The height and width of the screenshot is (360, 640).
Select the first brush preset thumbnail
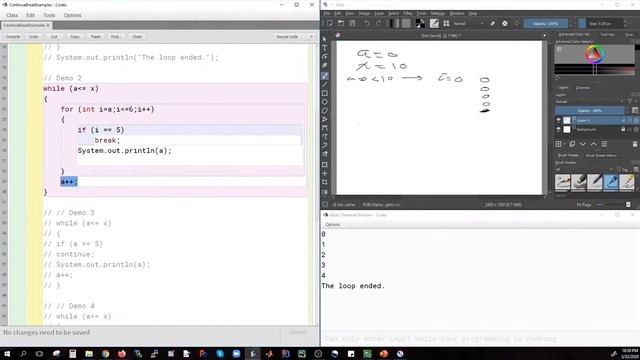(x=562, y=182)
